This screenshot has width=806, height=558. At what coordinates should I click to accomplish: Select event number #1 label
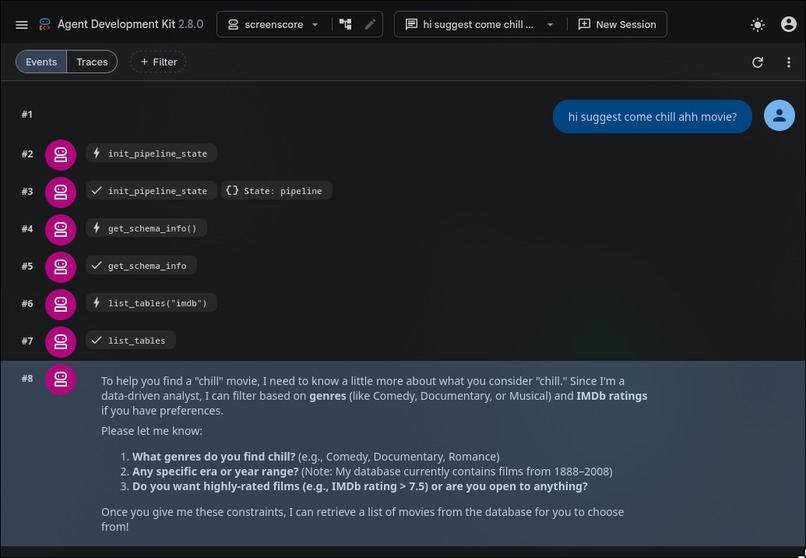coord(27,114)
